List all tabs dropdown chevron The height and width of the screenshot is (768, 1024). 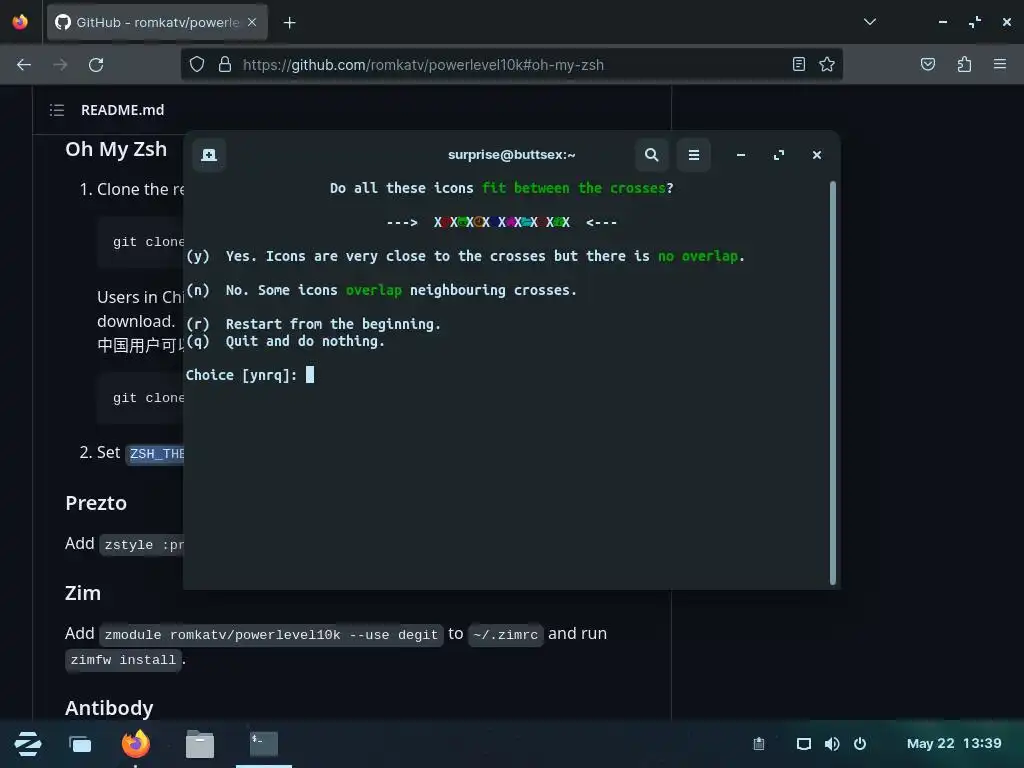(869, 22)
